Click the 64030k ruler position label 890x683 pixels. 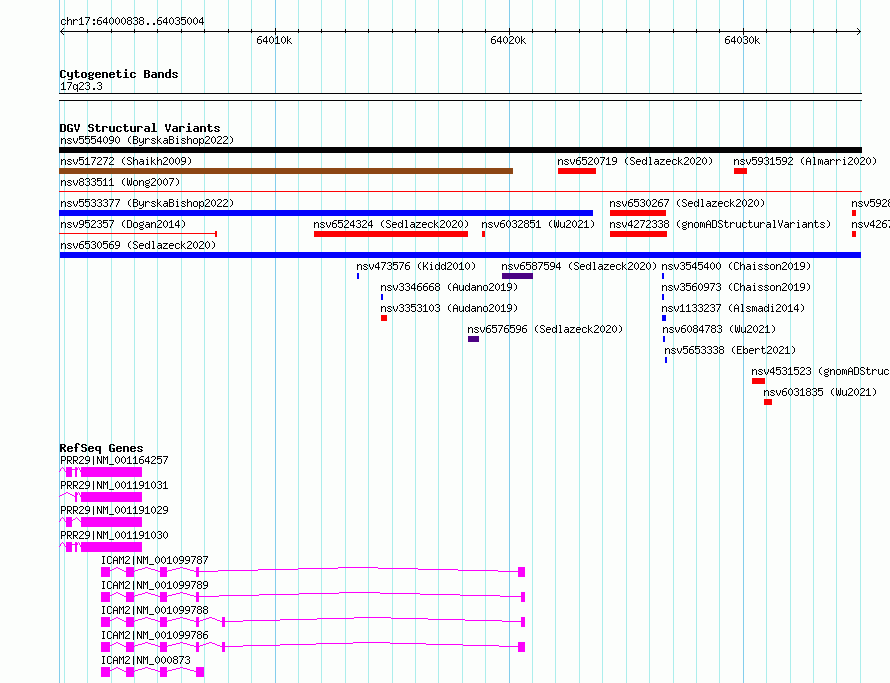coord(742,40)
